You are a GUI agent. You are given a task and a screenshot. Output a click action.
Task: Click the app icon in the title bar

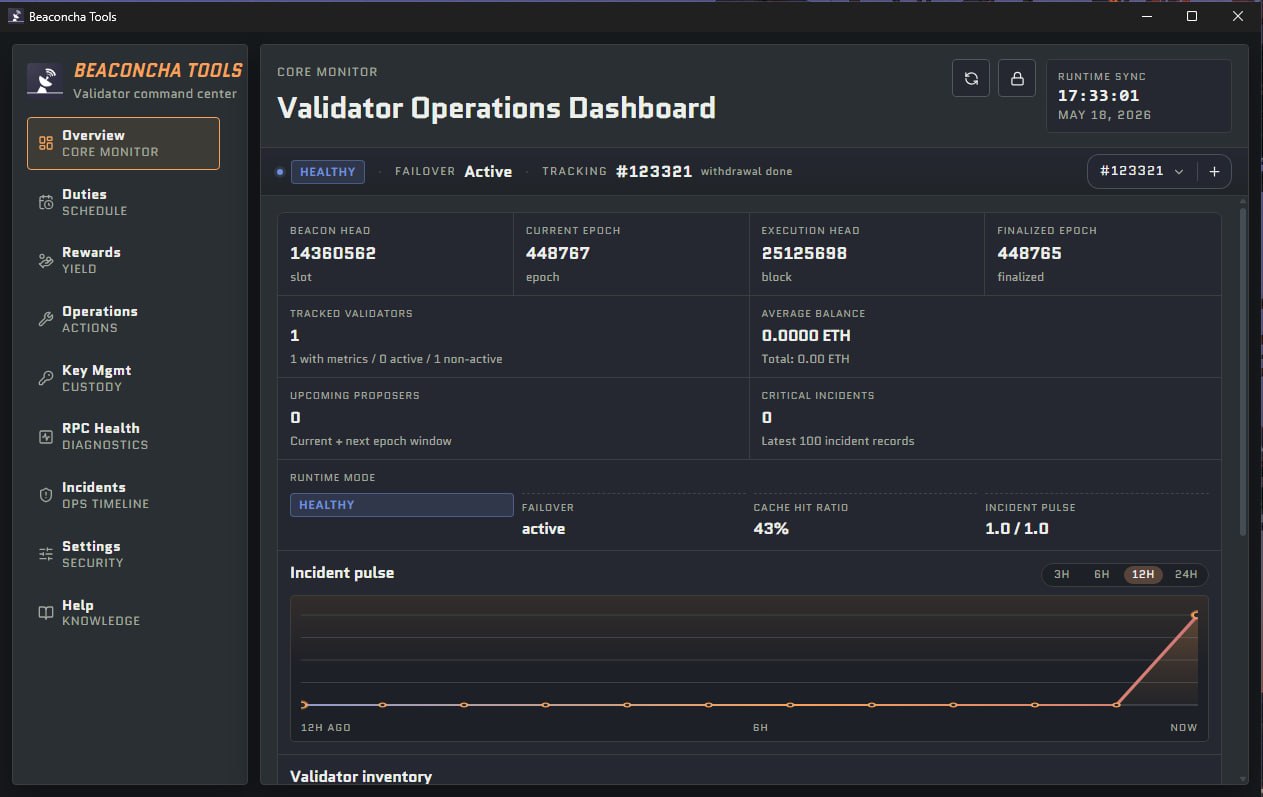[x=16, y=16]
